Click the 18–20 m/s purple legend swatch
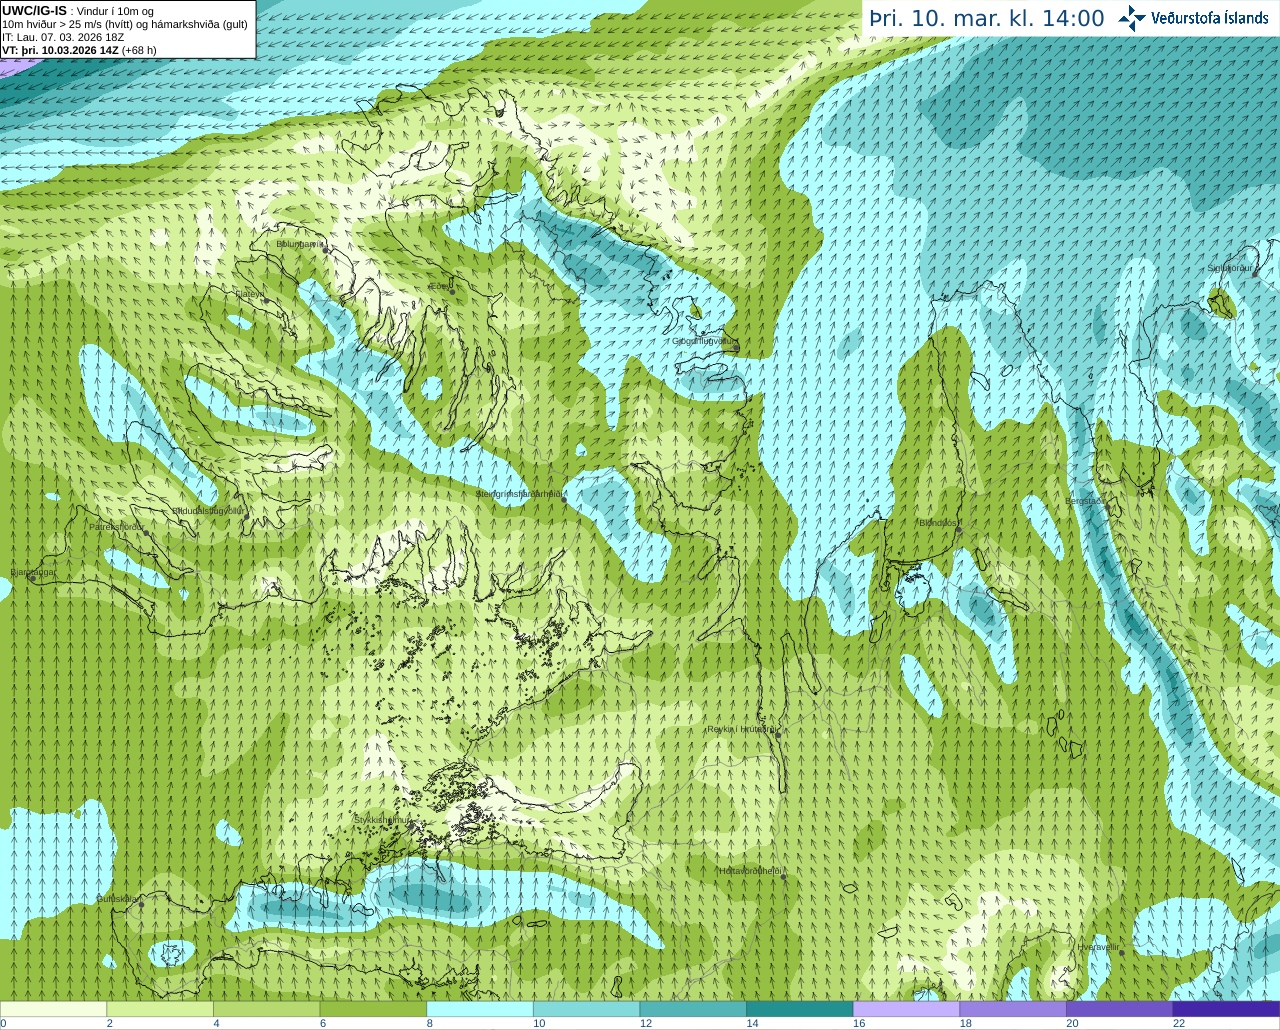Screen dimensions: 1280x1030 pos(1013,1009)
